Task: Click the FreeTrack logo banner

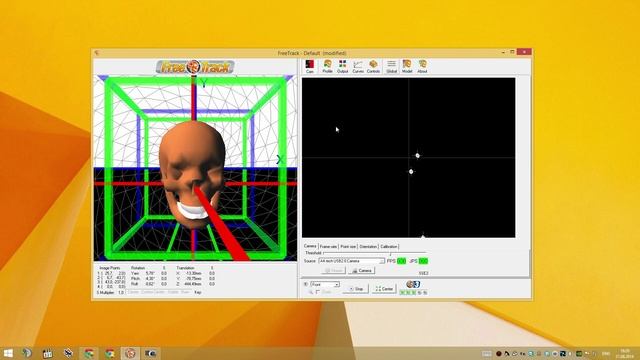Action: (x=195, y=67)
